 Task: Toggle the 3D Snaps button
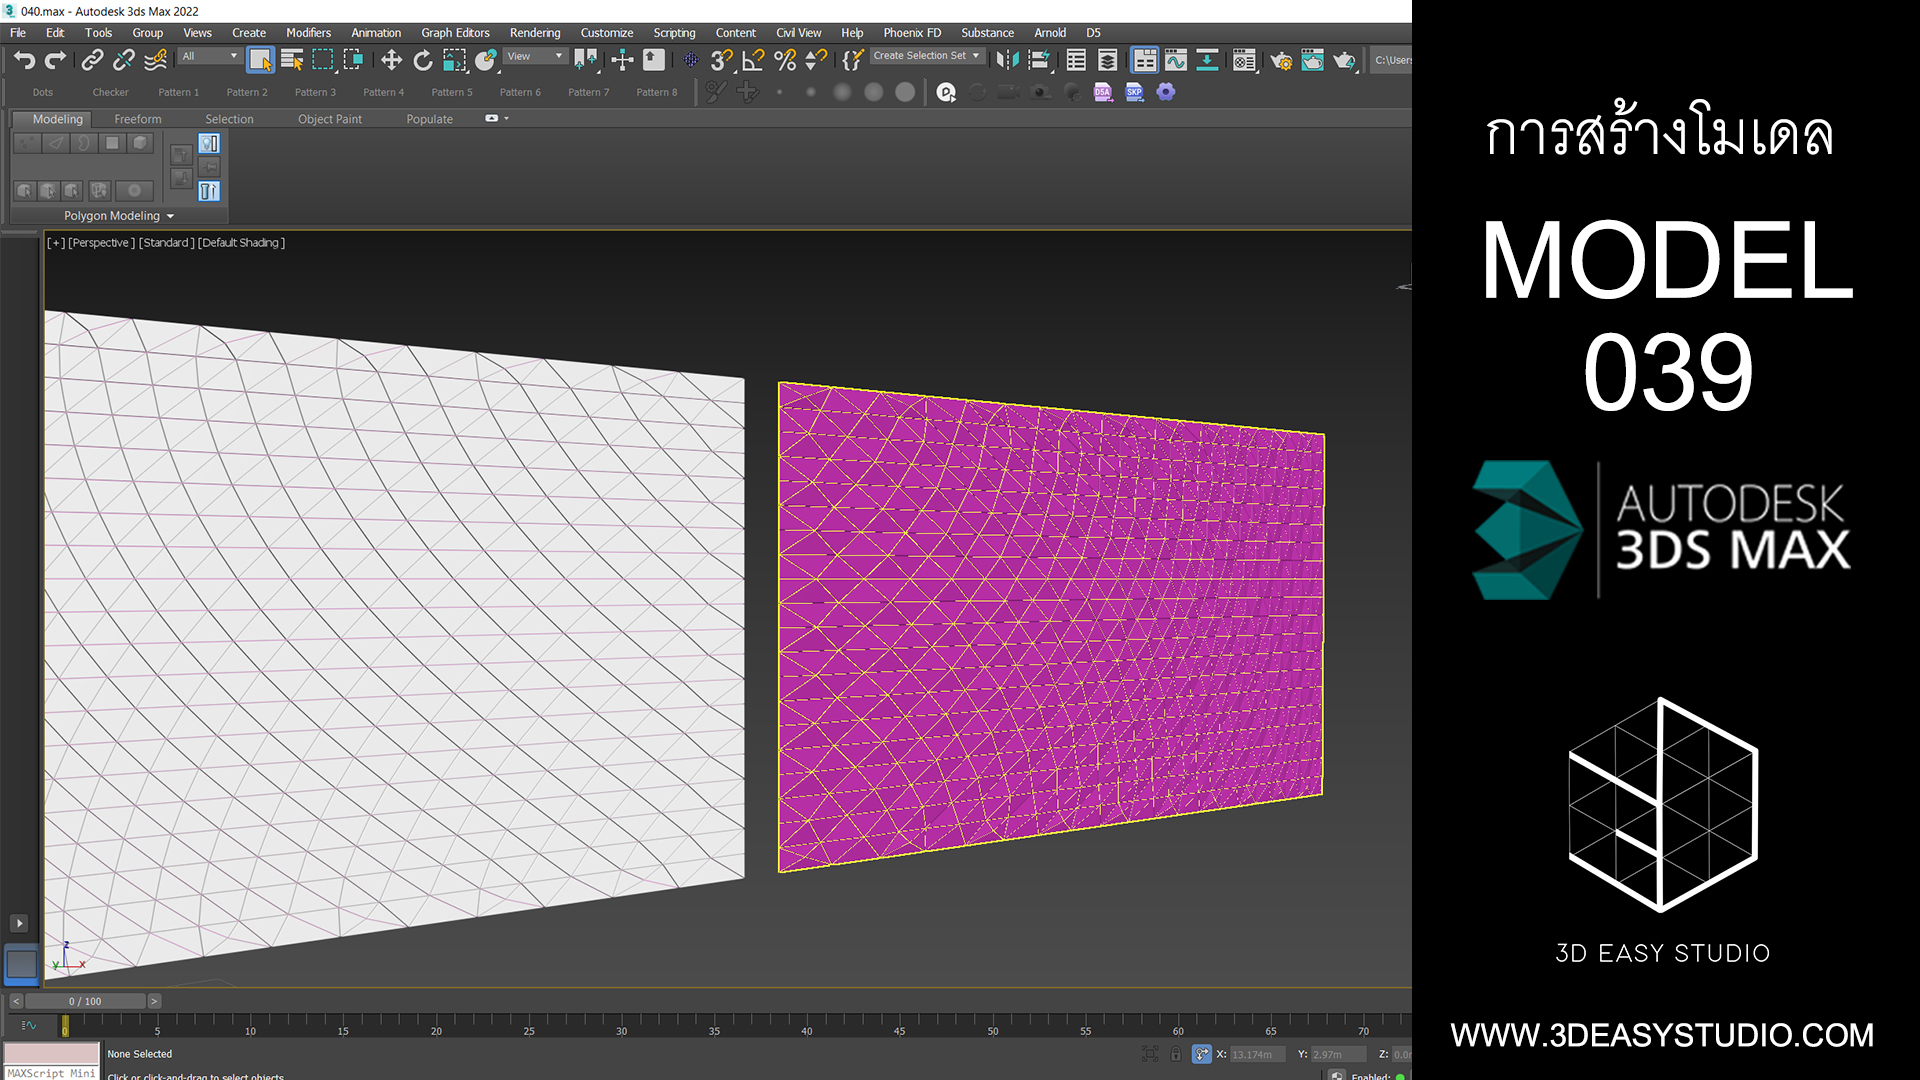[x=721, y=60]
